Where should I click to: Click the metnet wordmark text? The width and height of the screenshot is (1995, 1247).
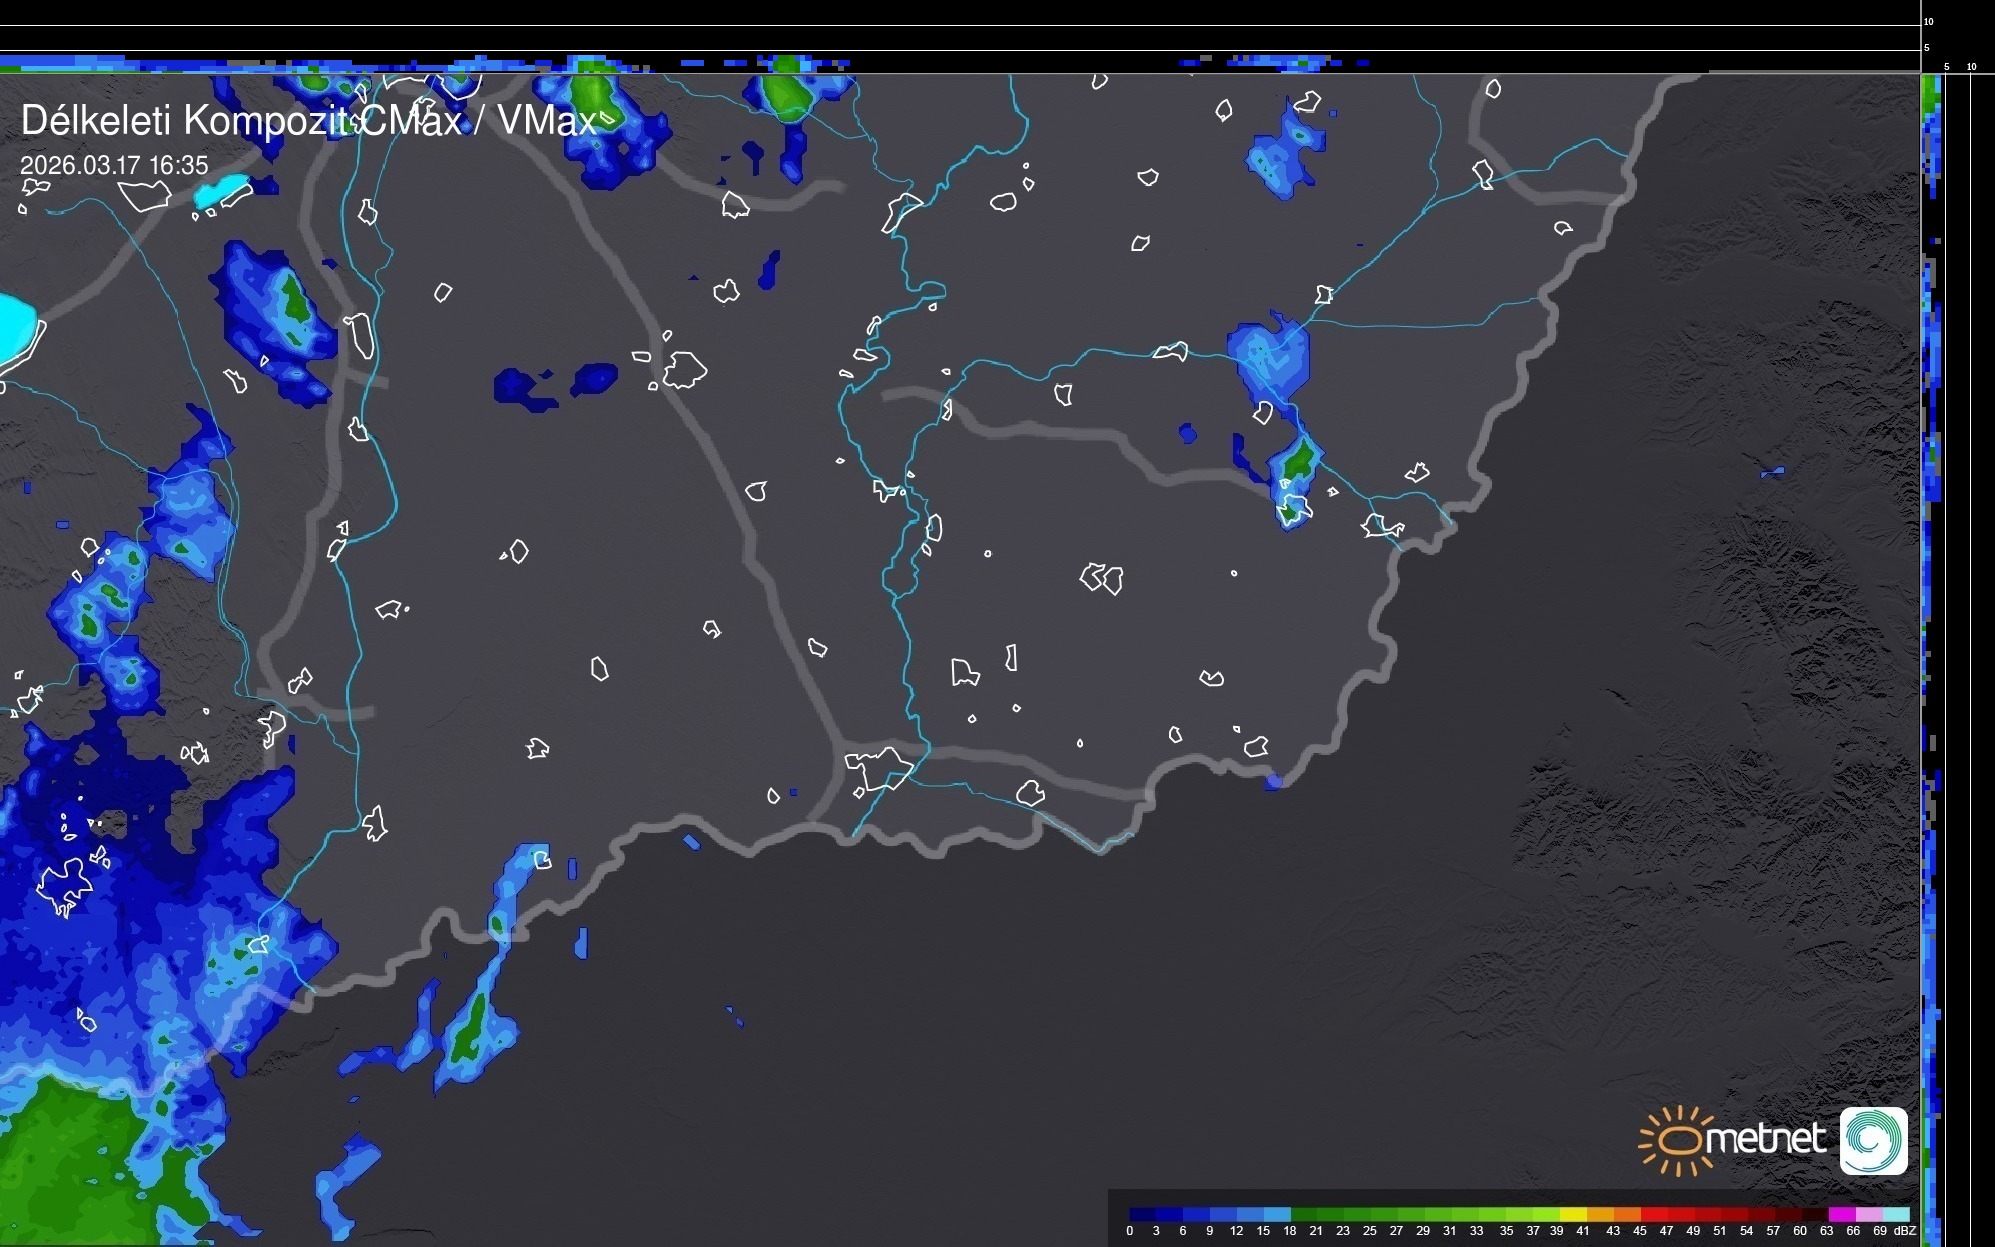1766,1139
